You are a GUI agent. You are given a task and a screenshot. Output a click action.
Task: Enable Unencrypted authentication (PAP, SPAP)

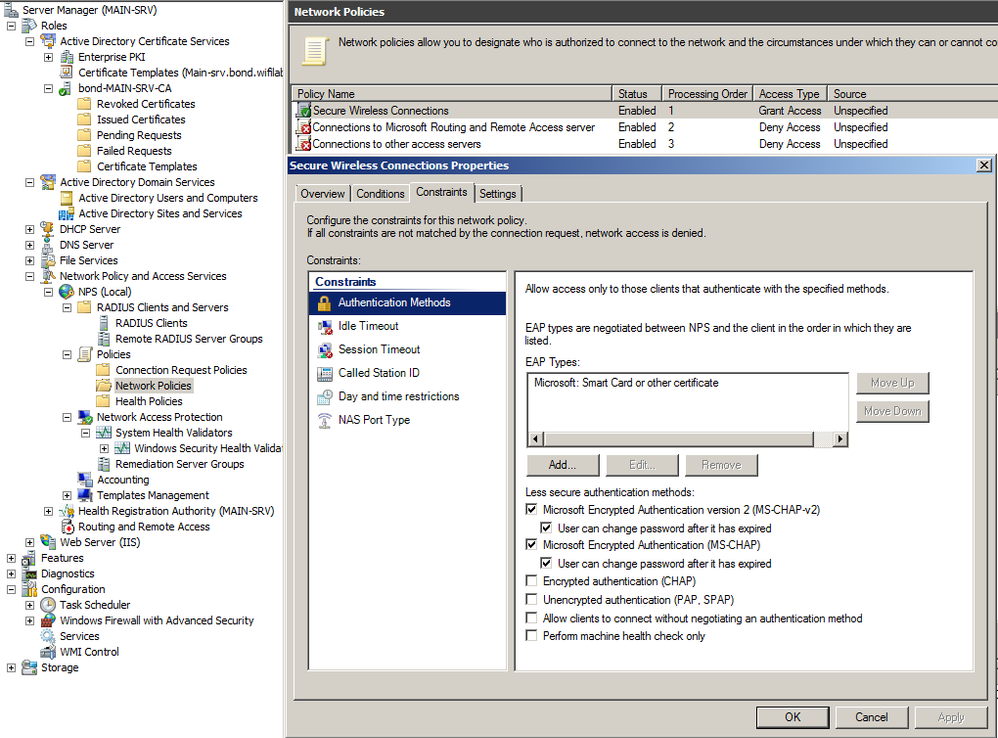531,599
